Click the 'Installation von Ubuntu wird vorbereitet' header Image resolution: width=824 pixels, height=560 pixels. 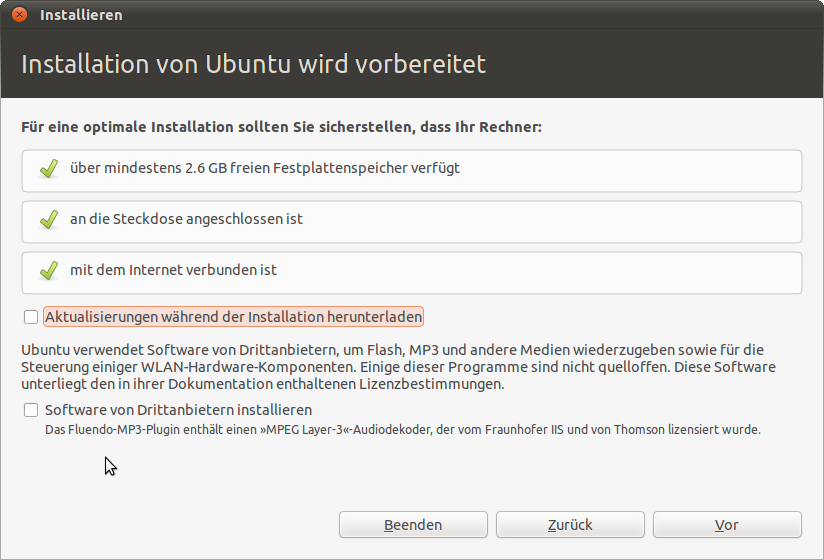[253, 64]
